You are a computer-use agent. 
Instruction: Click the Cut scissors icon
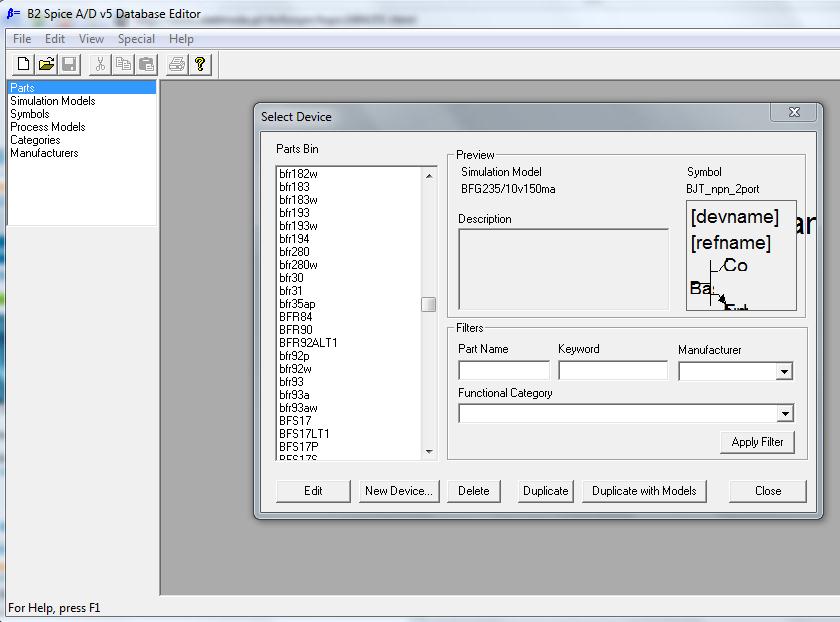tap(100, 64)
